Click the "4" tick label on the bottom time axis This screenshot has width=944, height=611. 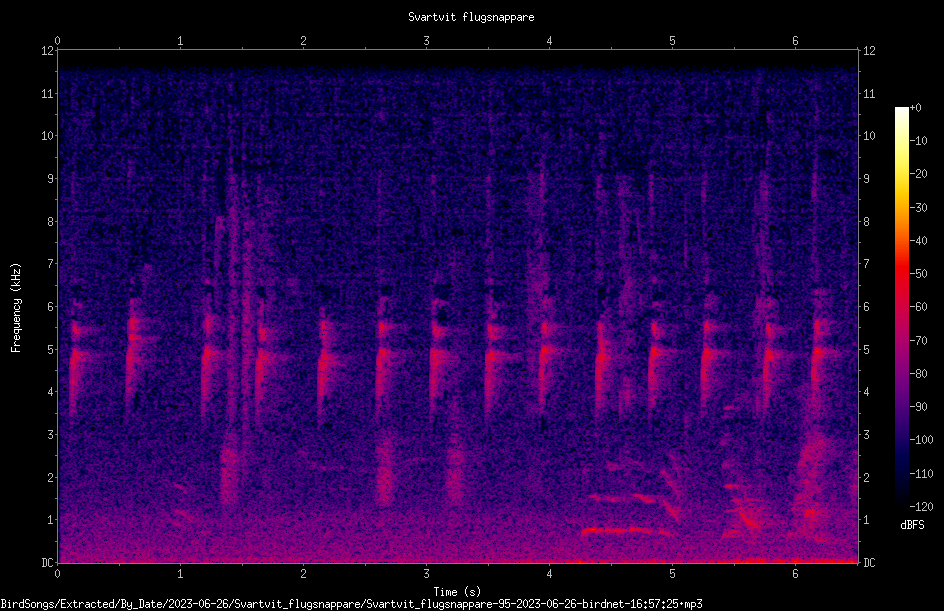549,574
